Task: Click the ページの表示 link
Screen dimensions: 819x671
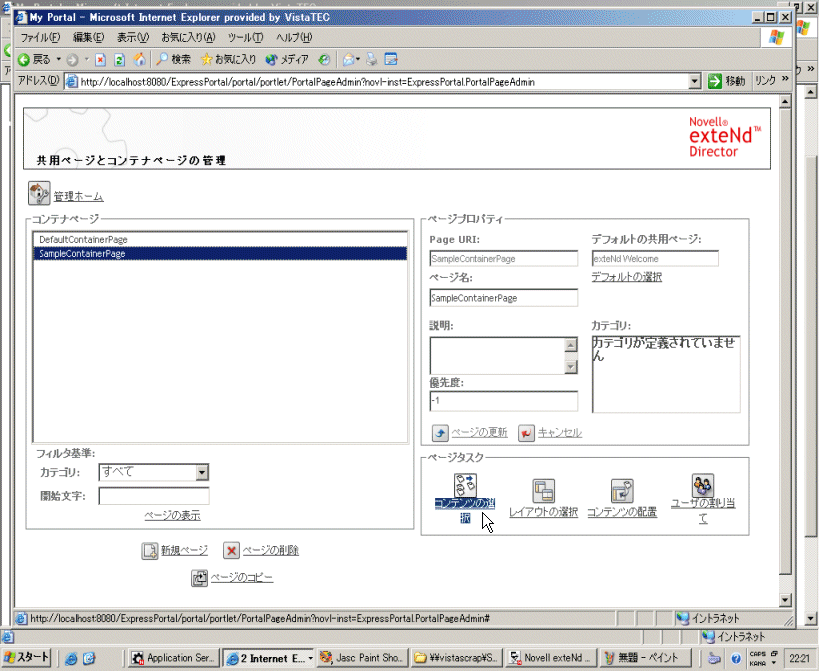Action: tap(172, 516)
